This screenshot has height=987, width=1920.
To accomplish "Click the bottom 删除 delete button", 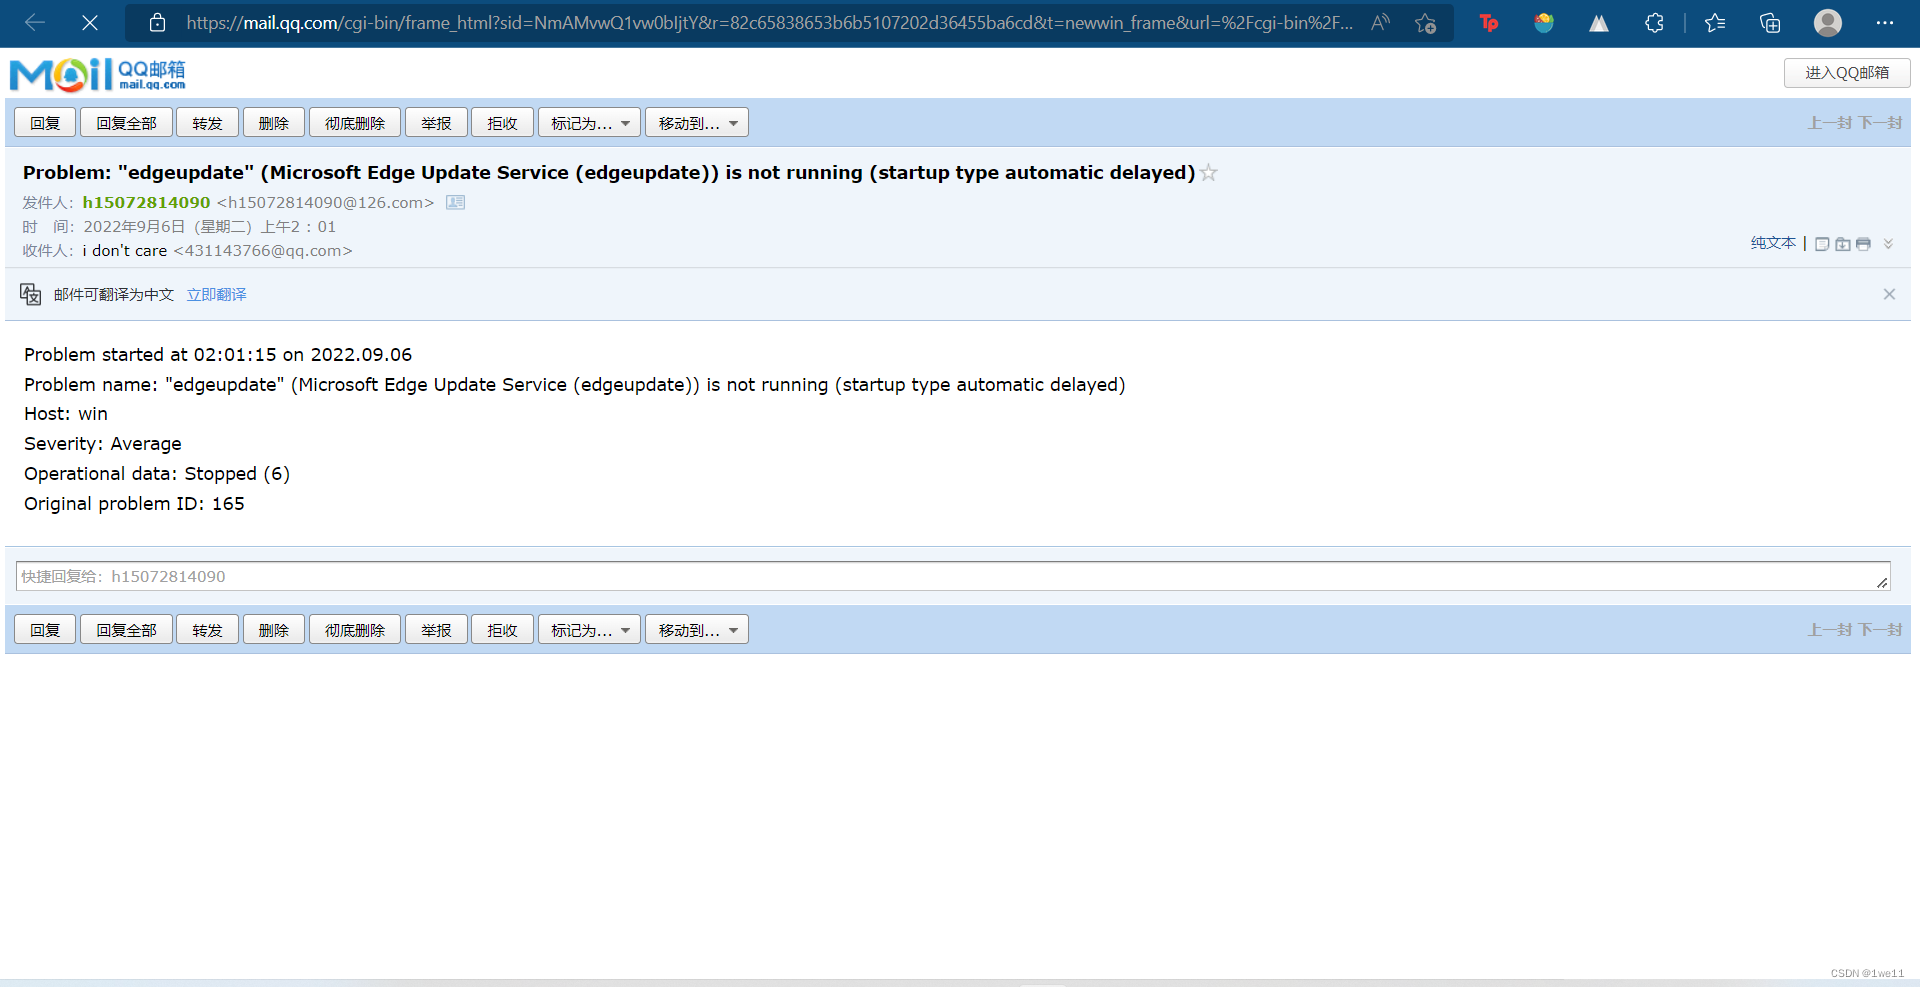I will (x=273, y=630).
